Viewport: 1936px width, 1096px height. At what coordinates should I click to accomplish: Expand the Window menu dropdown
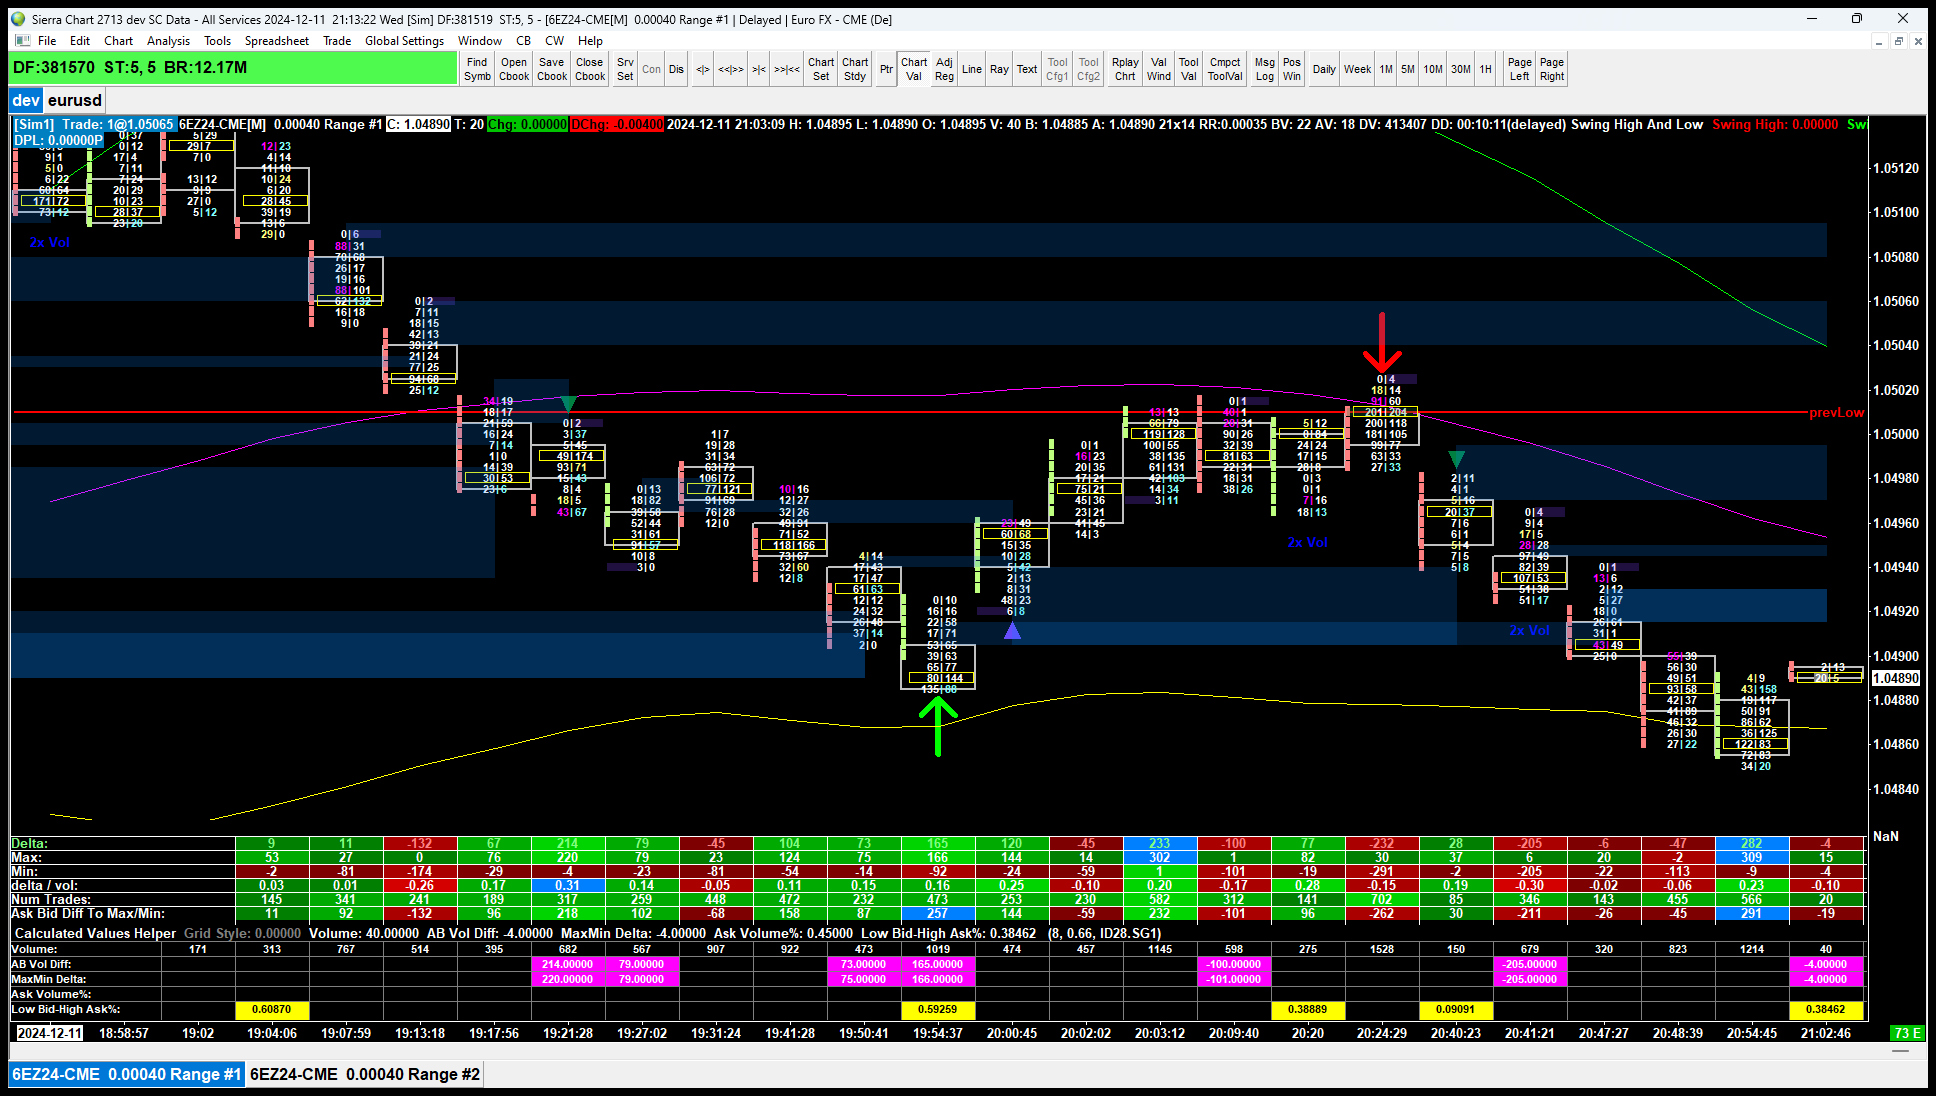[x=479, y=41]
